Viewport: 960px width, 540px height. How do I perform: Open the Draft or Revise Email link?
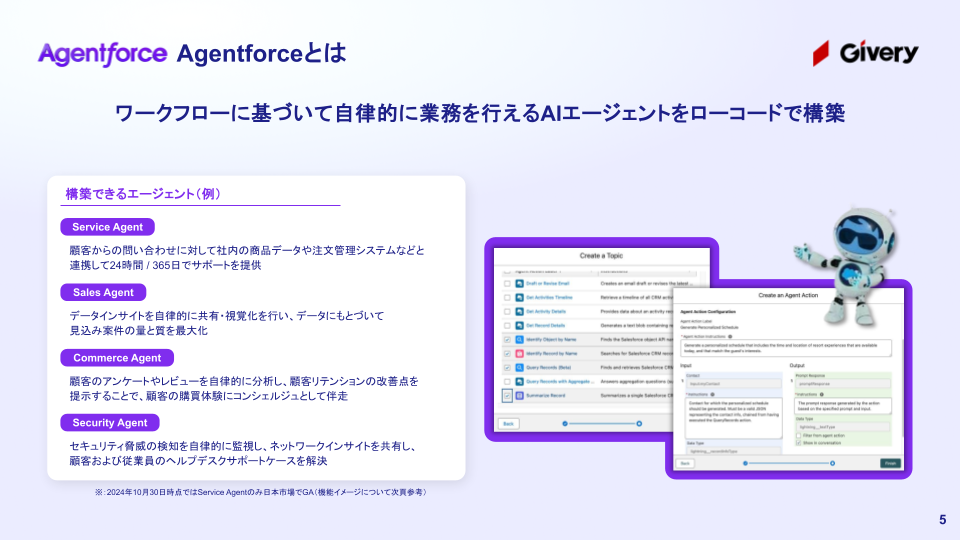[x=547, y=283]
